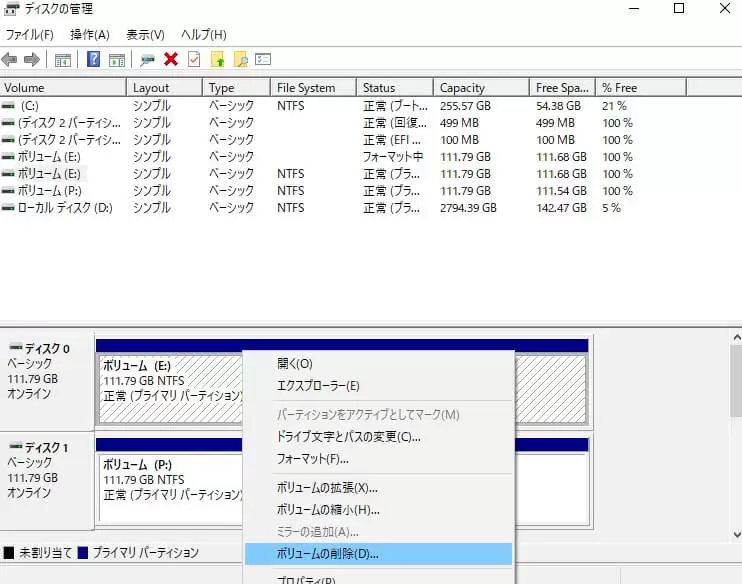Select ボリュームの削除(D)... menu entry

pos(379,554)
